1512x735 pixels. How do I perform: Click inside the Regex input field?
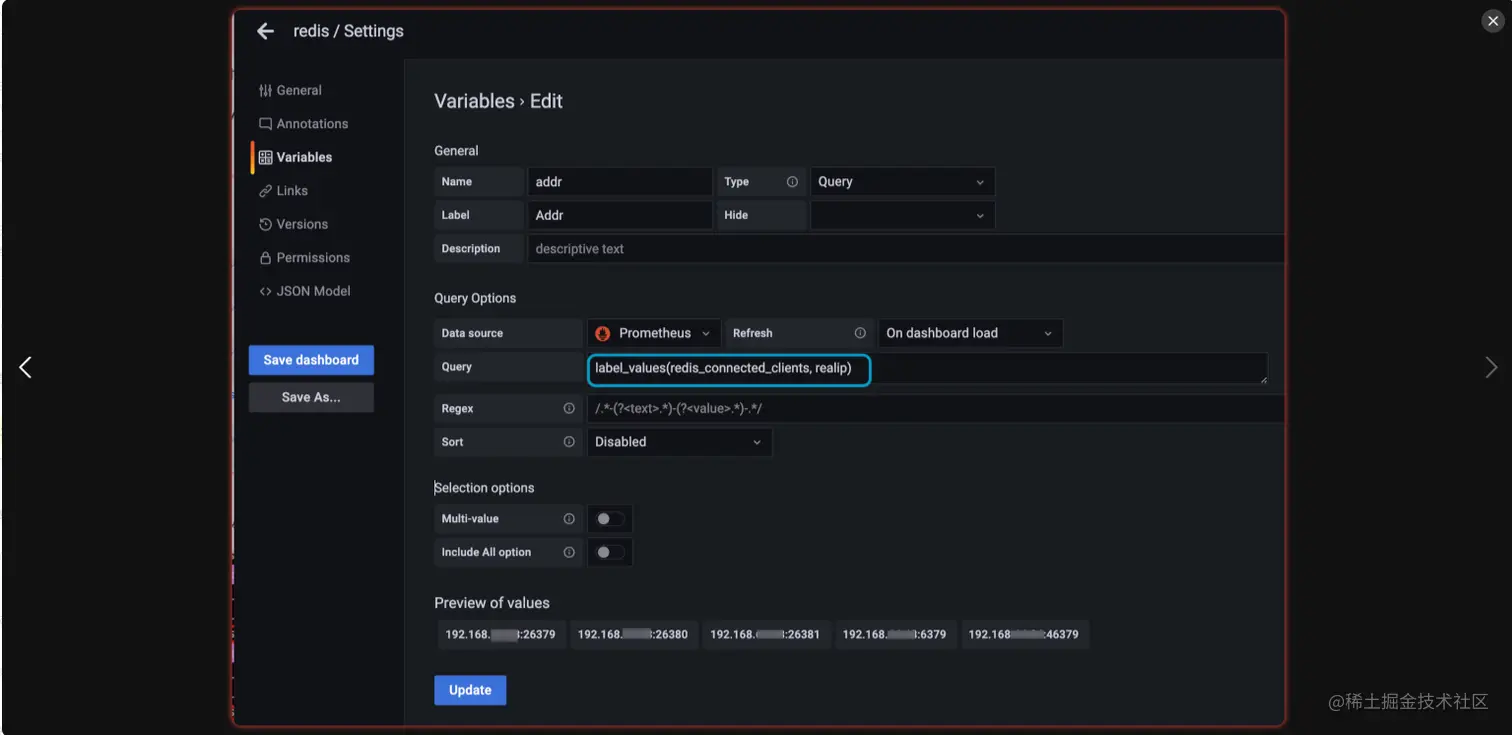coord(935,408)
